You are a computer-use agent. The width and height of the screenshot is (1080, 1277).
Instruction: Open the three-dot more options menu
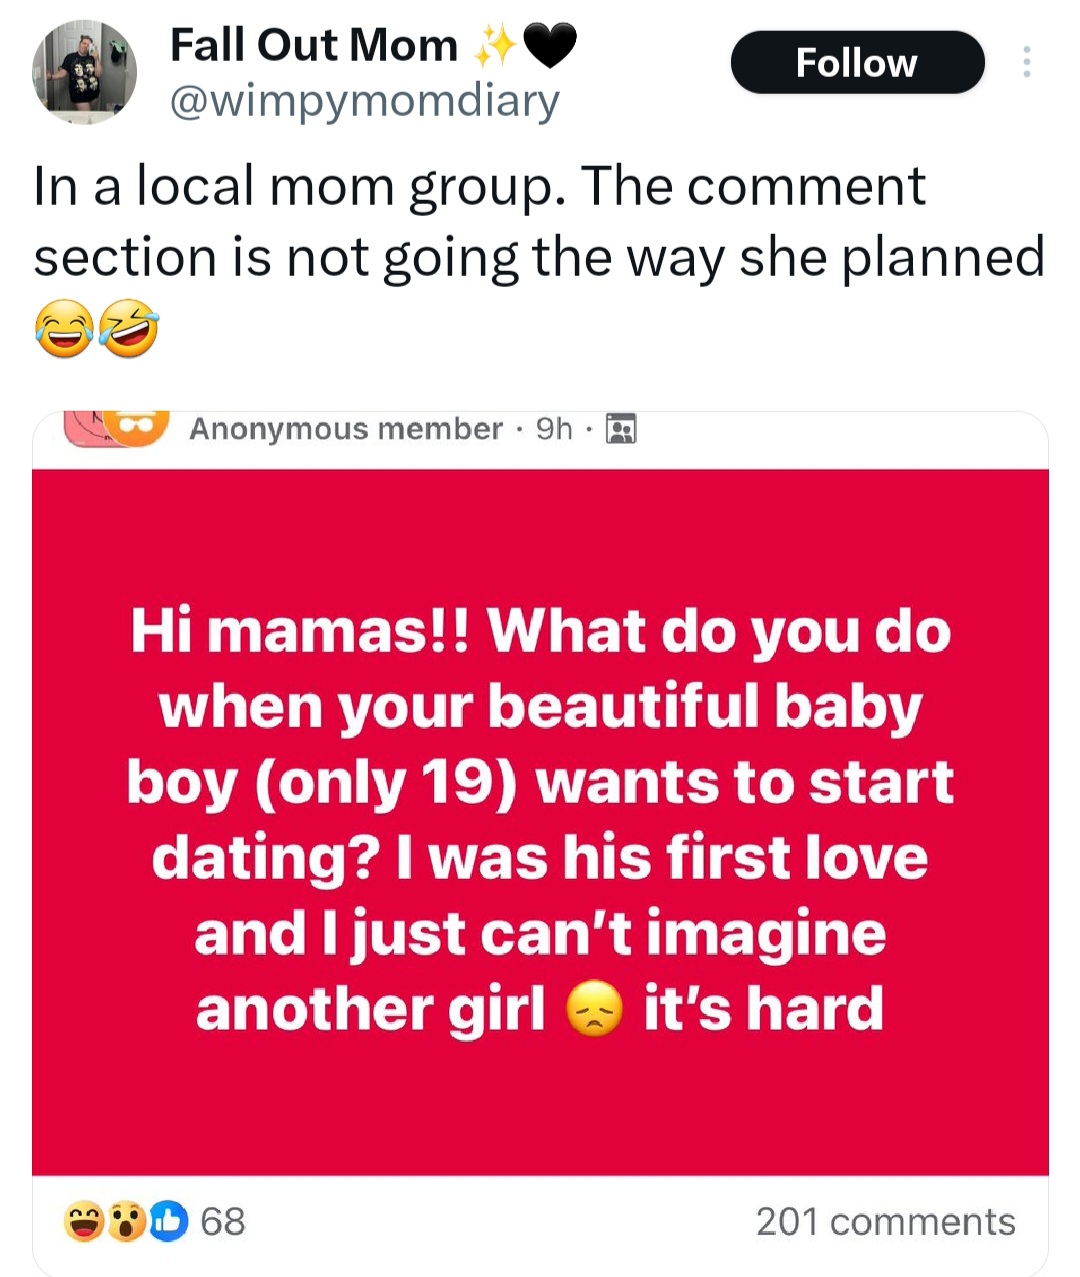click(1025, 62)
